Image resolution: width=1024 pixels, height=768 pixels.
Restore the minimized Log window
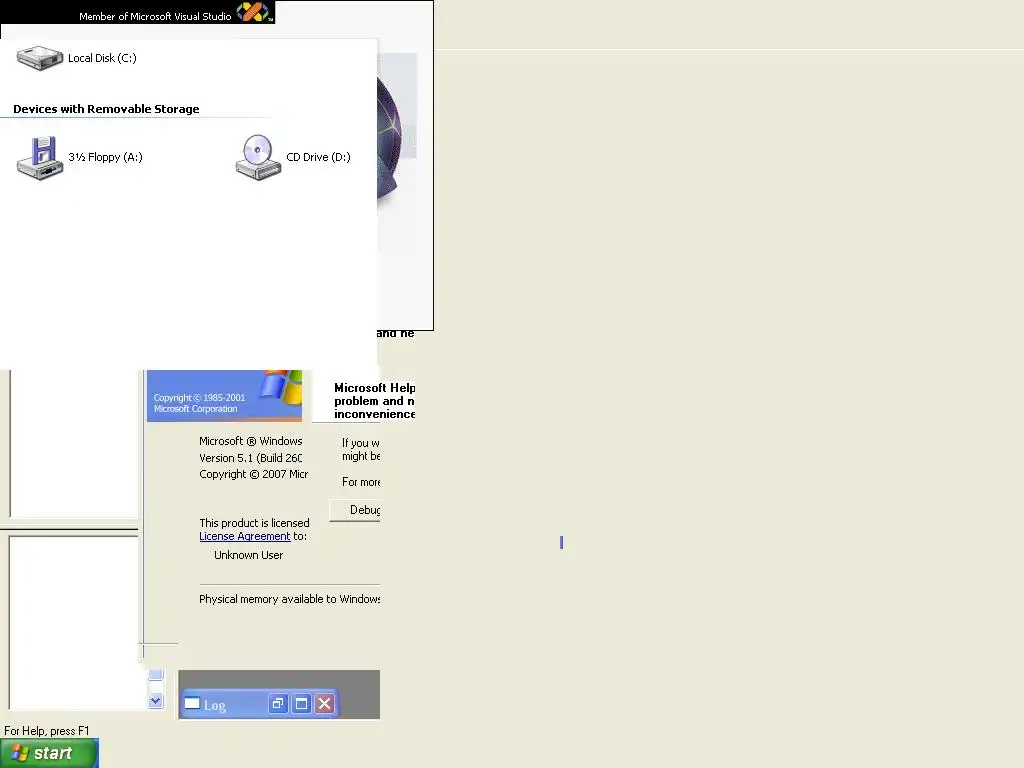(278, 703)
